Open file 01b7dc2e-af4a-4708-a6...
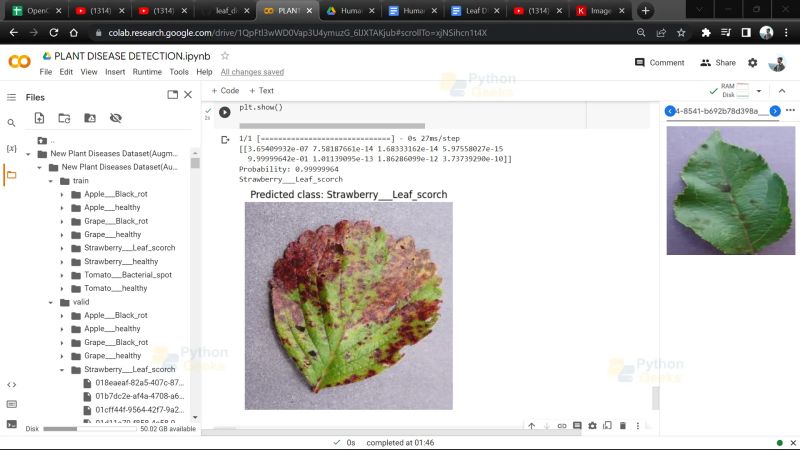Screen dimensions: 800x450 [x=139, y=396]
